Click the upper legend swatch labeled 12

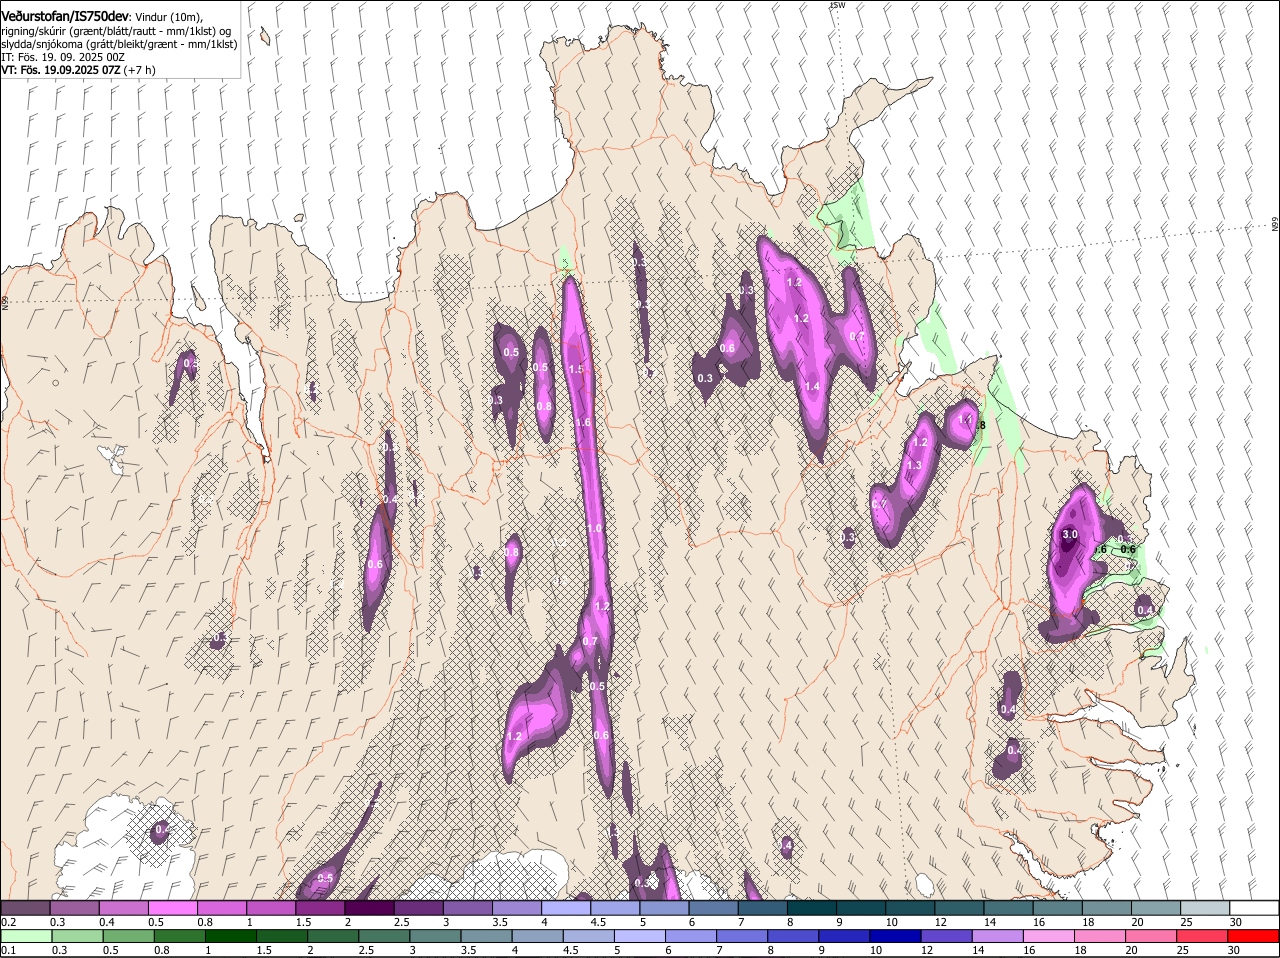pos(960,907)
